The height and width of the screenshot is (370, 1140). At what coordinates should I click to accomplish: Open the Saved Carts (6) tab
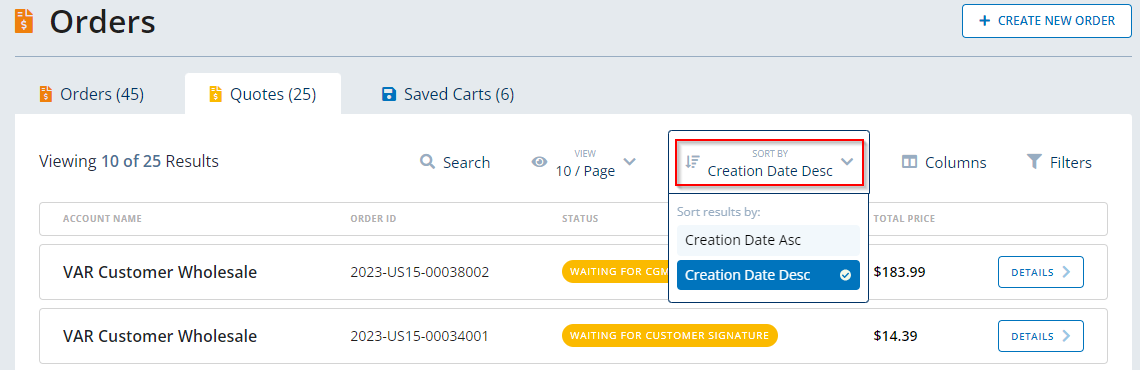point(448,94)
